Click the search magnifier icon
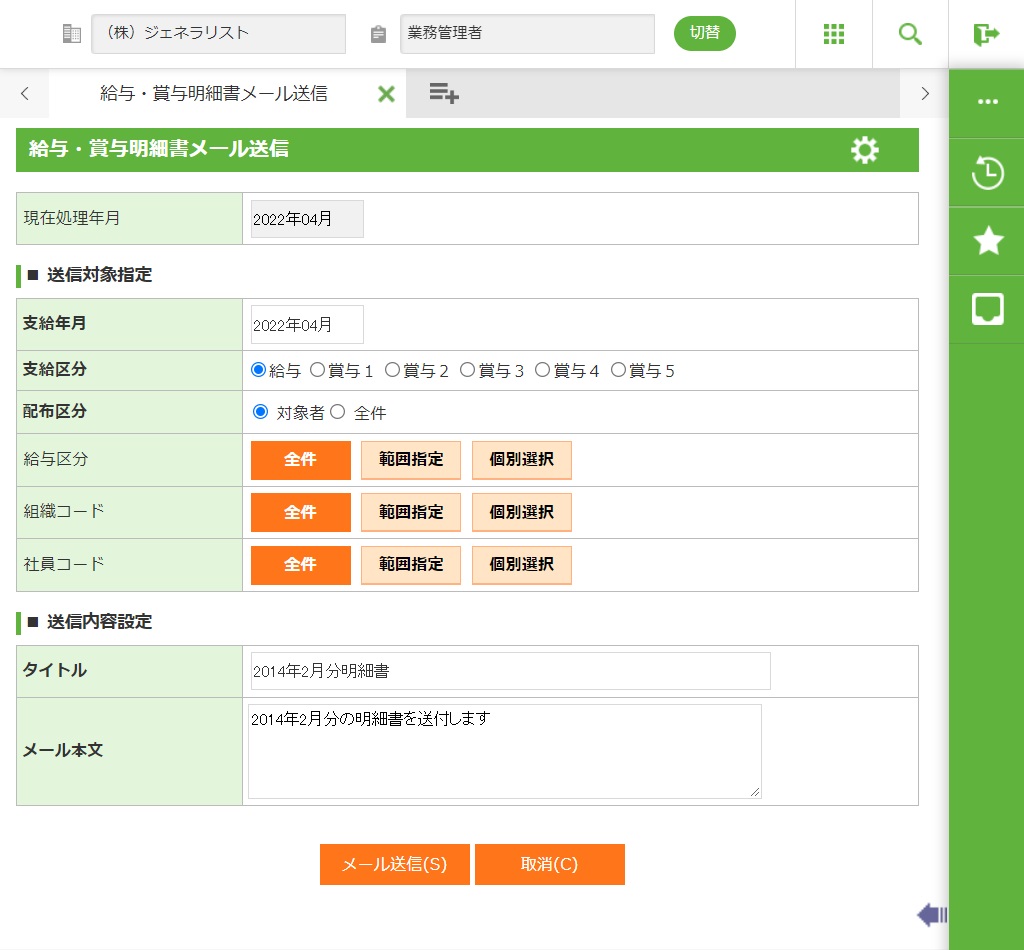Viewport: 1024px width, 950px height. (910, 34)
